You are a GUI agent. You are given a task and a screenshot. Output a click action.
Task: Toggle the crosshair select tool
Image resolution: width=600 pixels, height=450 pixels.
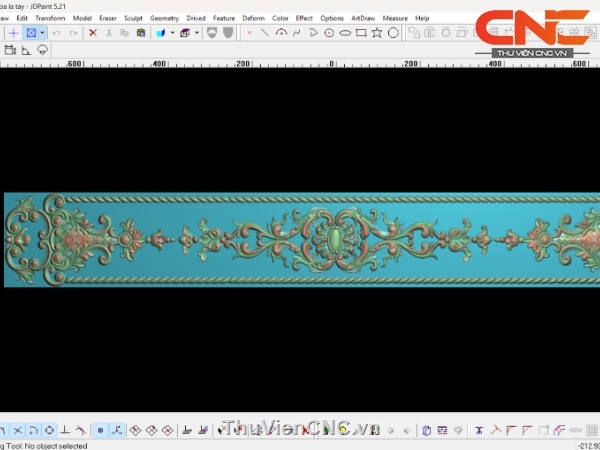tap(14, 33)
